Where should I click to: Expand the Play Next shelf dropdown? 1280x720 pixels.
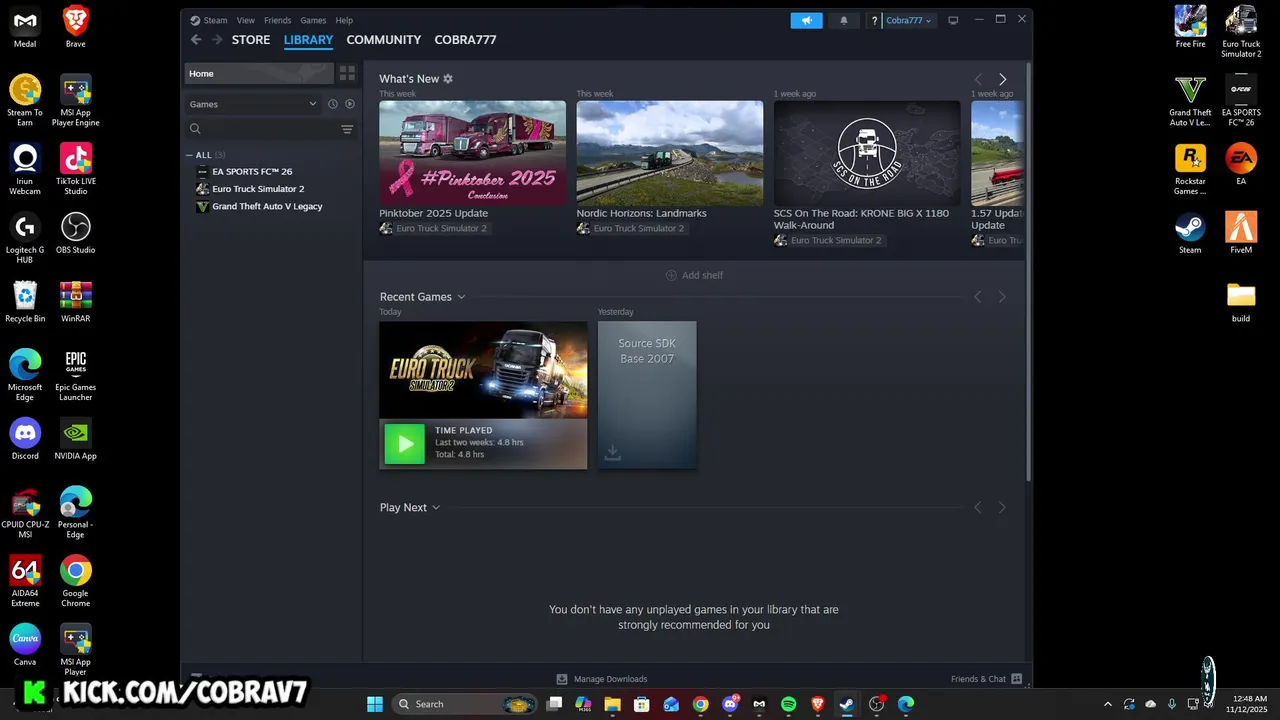pos(436,508)
